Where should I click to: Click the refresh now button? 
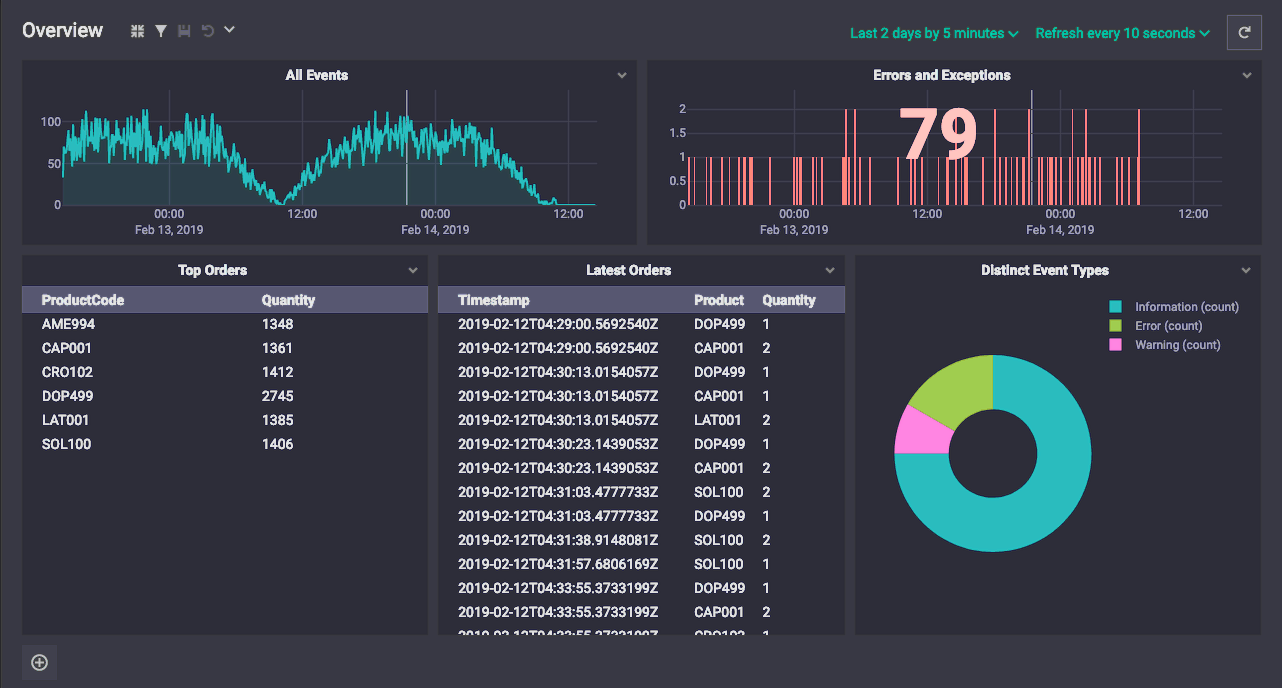(x=1244, y=33)
